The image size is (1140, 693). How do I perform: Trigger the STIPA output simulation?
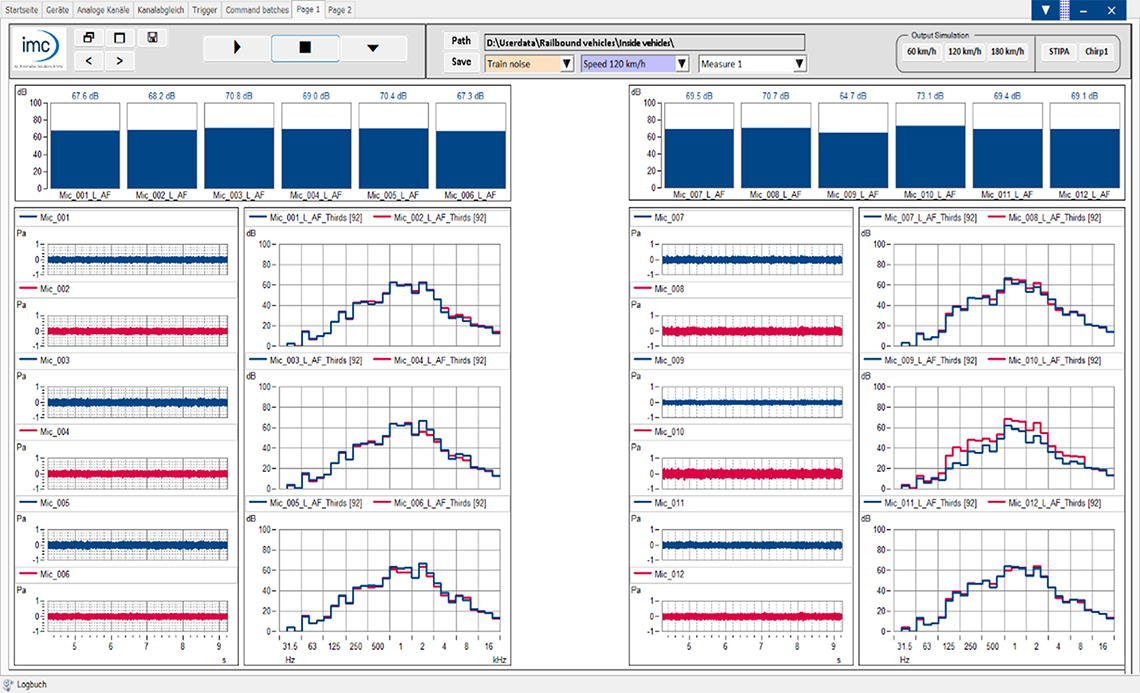(x=1058, y=51)
